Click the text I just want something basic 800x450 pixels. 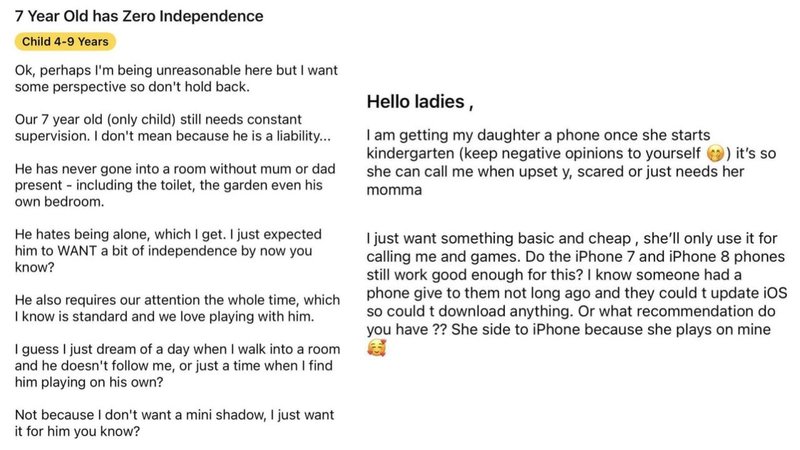tap(498, 238)
